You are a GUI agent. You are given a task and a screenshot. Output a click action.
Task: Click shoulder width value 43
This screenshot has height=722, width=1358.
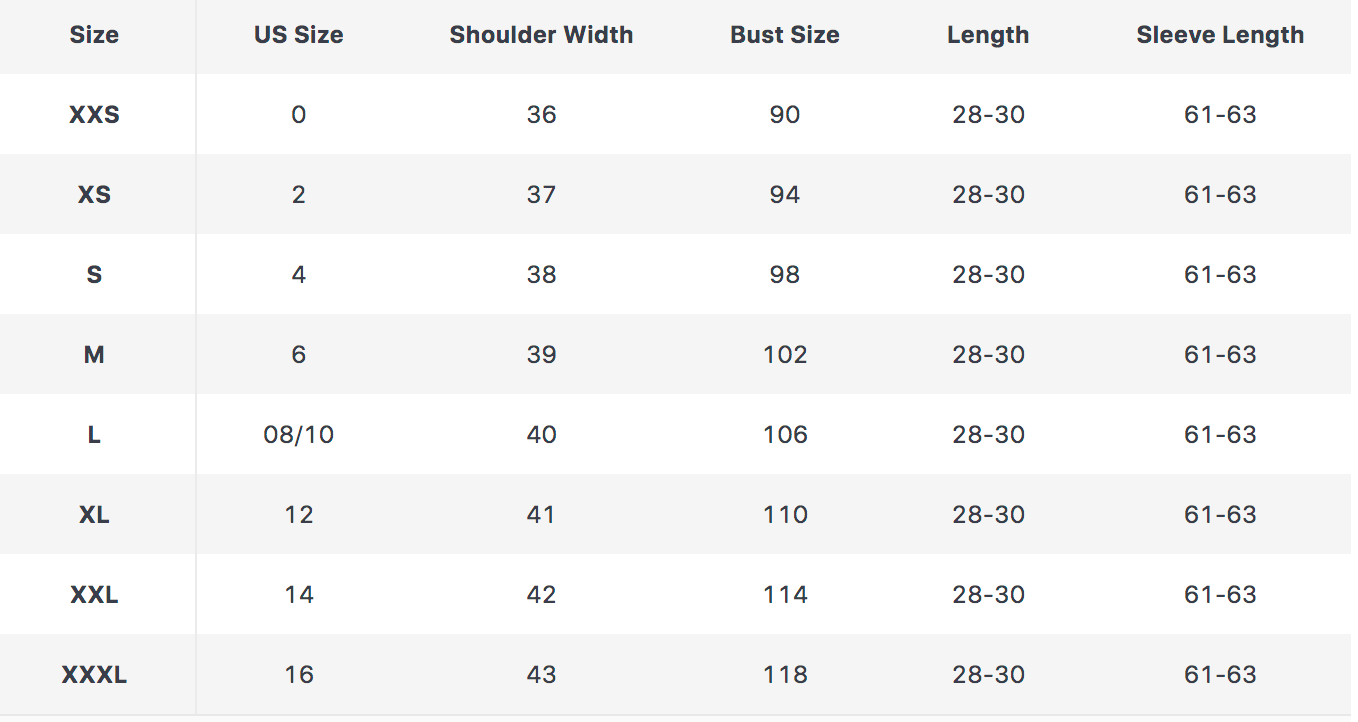tap(541, 675)
